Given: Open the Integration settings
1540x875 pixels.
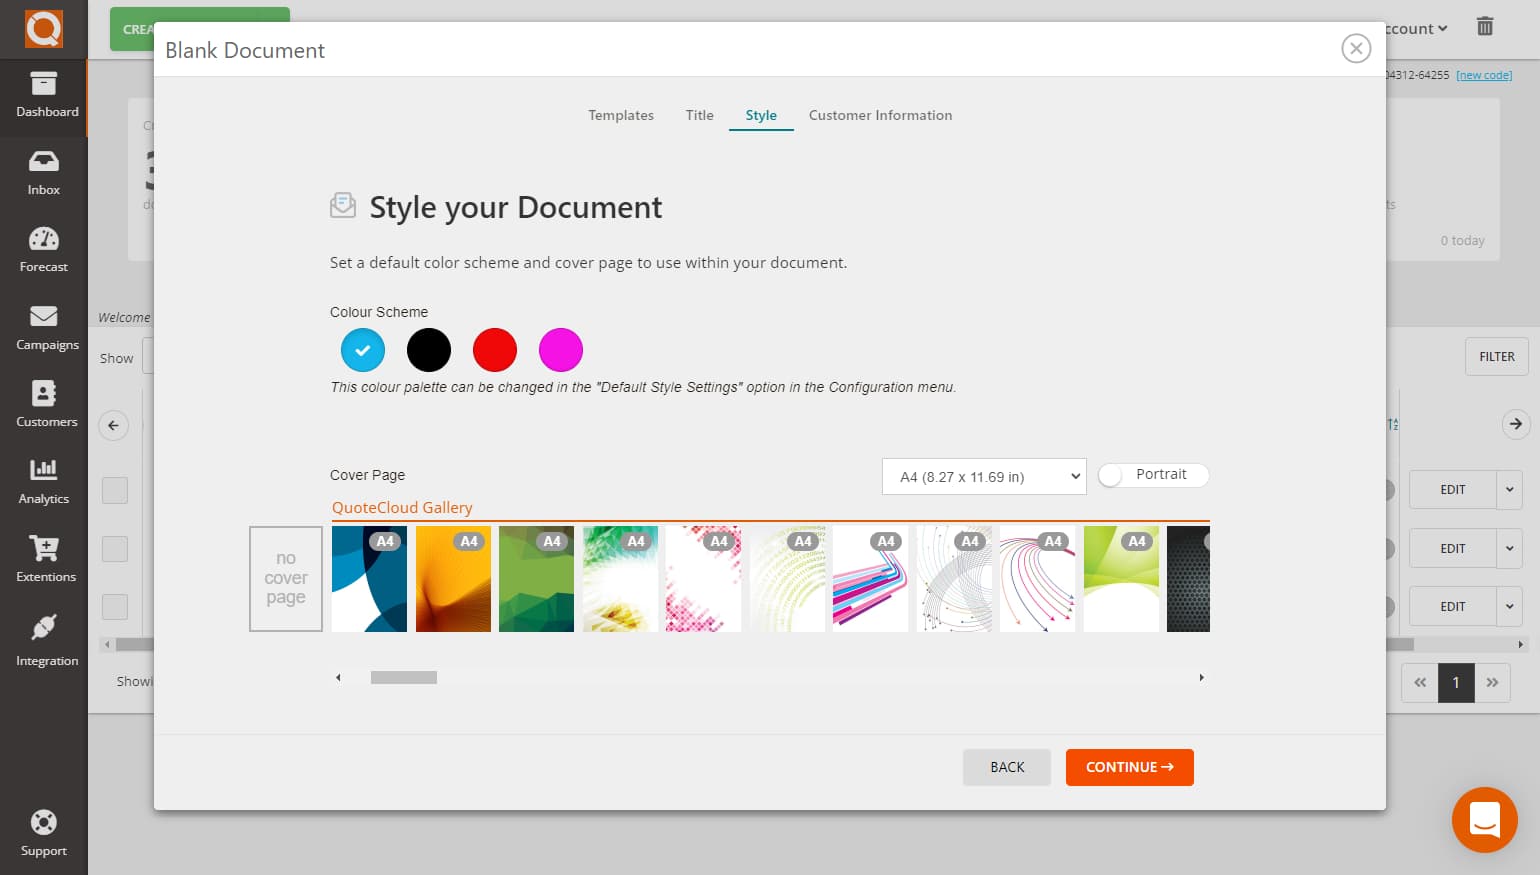Looking at the screenshot, I should point(43,640).
